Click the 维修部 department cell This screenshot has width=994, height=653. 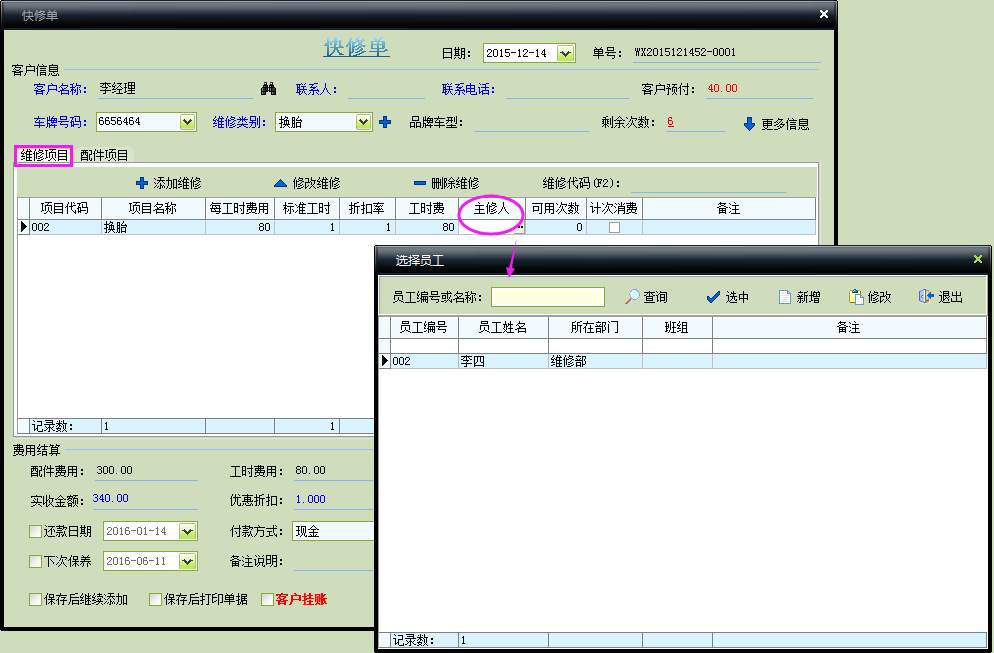[595, 361]
